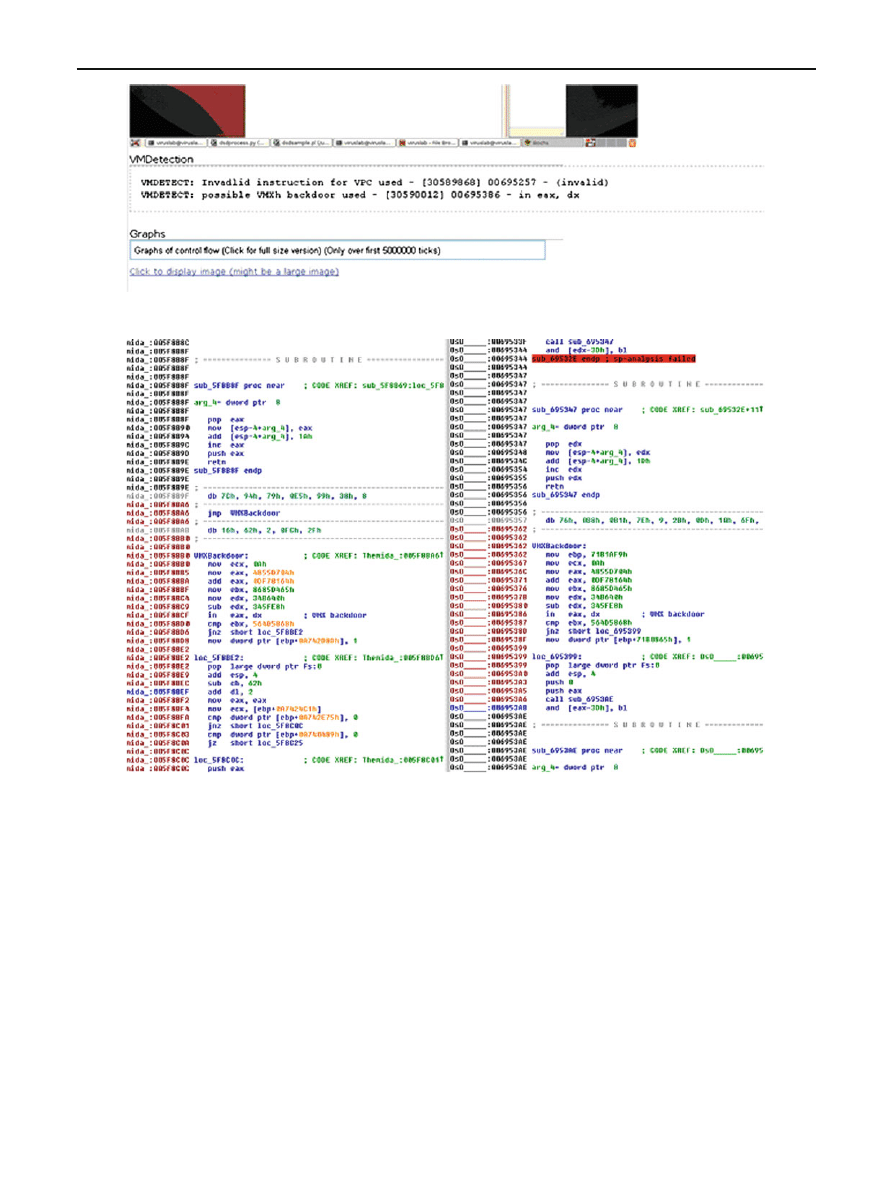Click the red X icon in taskbar

(x=135, y=143)
